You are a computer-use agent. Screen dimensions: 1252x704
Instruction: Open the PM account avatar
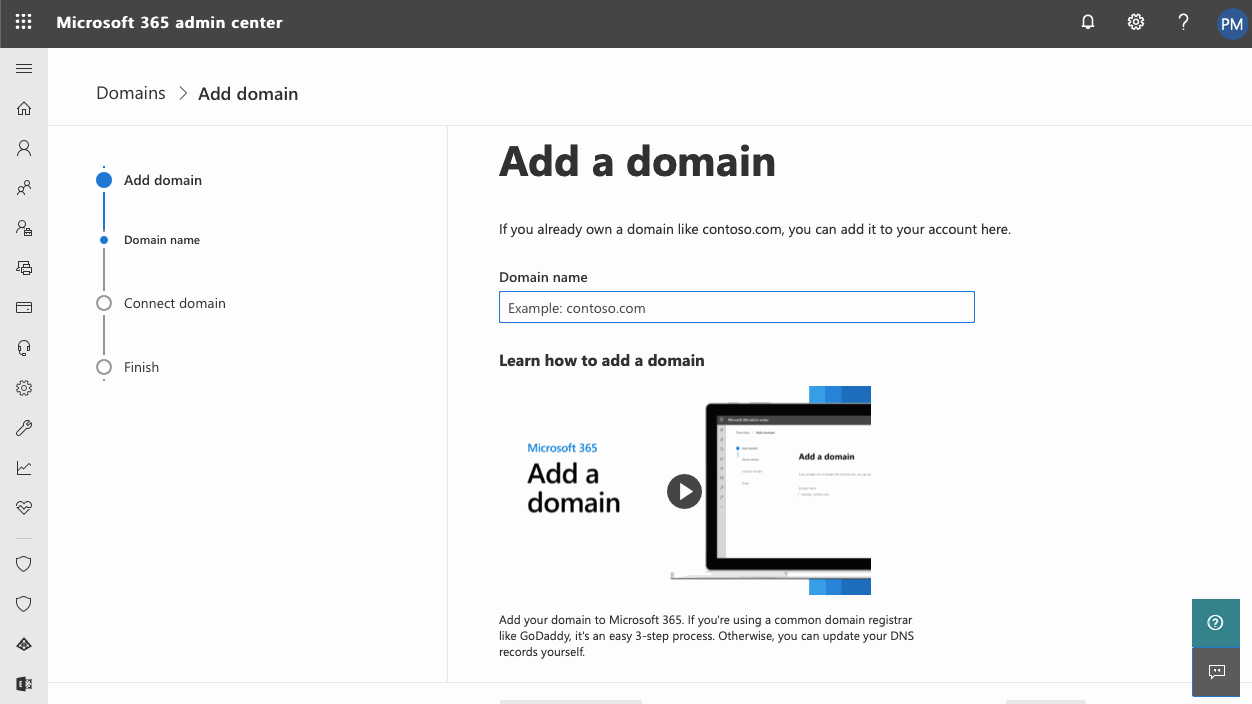(x=1232, y=23)
